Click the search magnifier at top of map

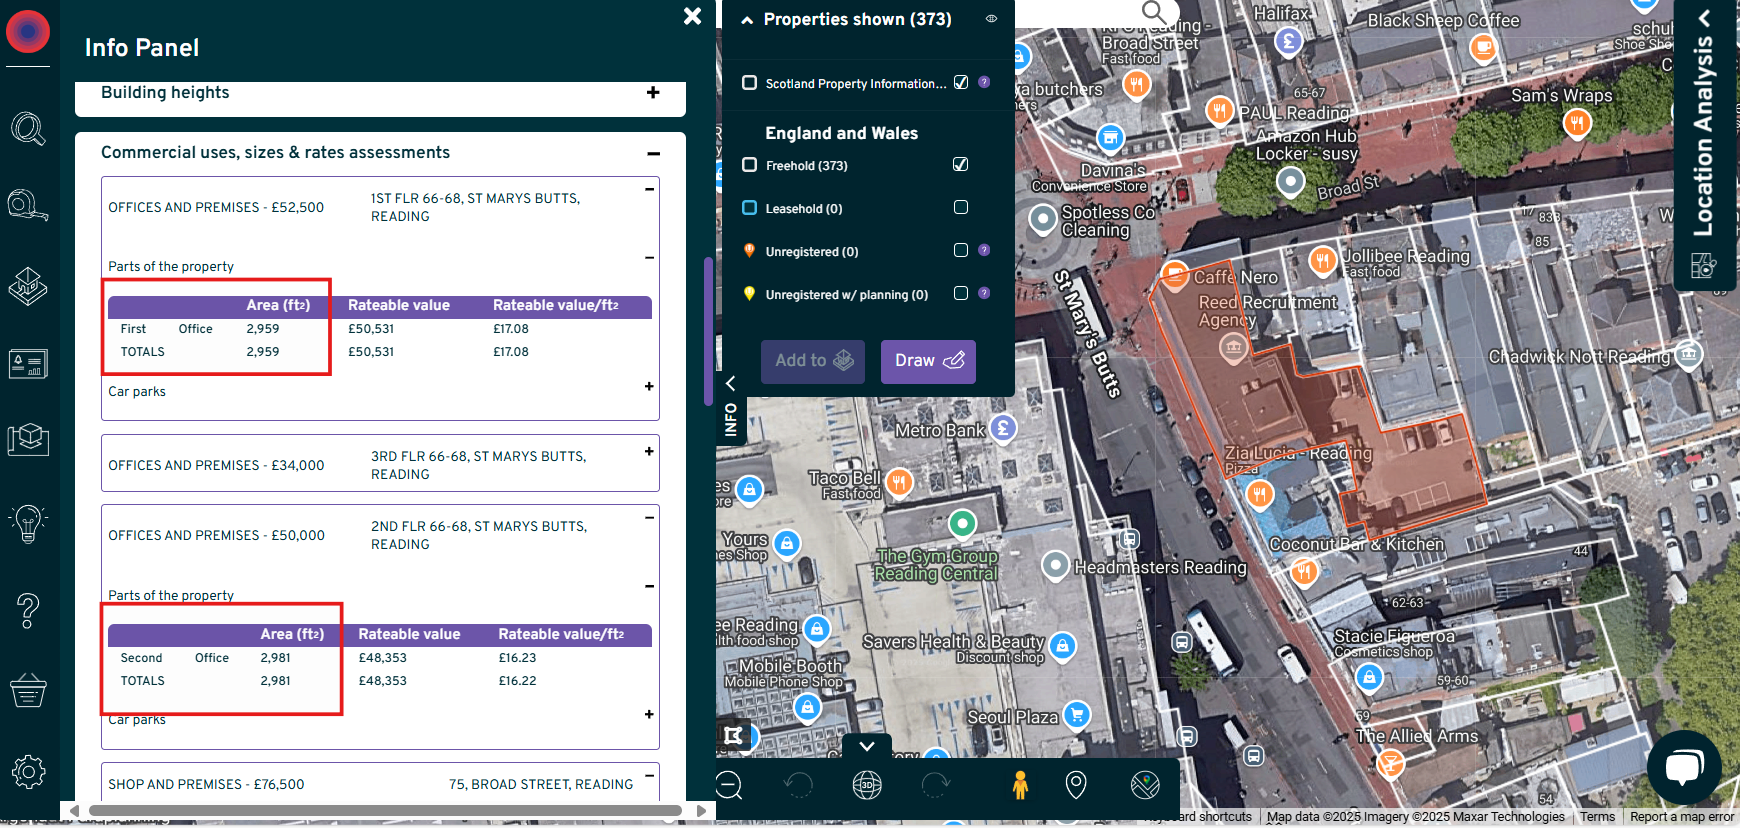click(1153, 12)
